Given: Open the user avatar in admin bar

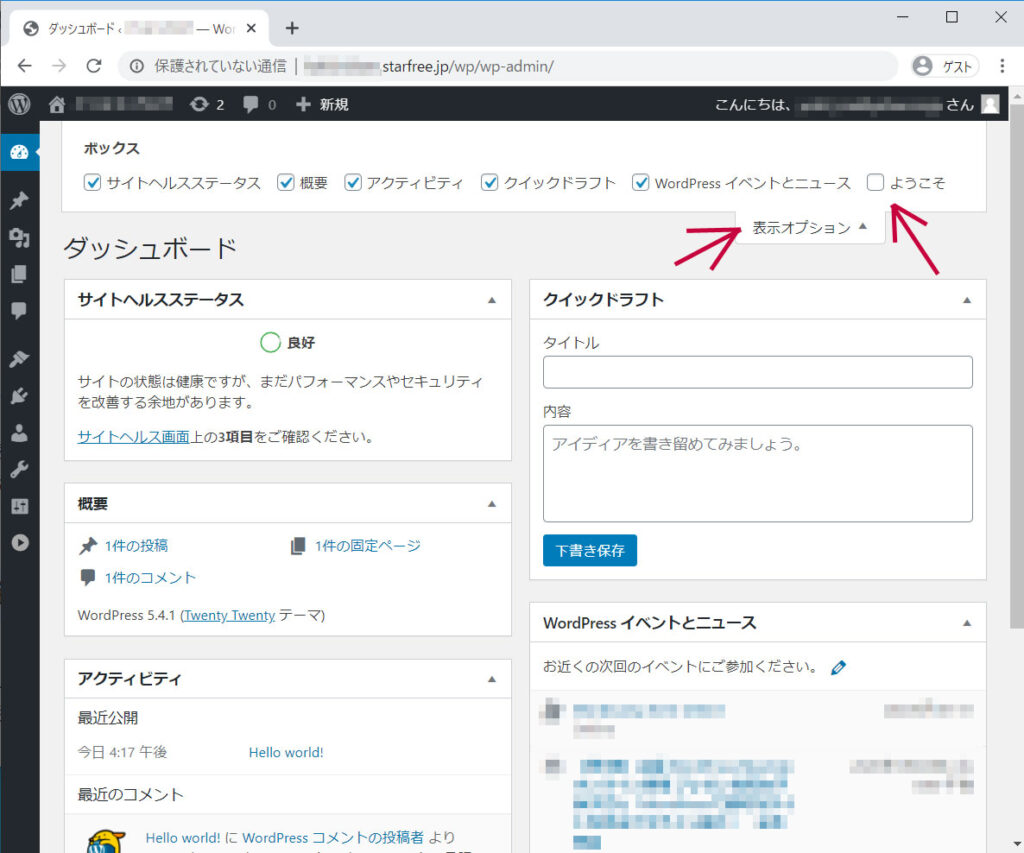Looking at the screenshot, I should coord(990,104).
